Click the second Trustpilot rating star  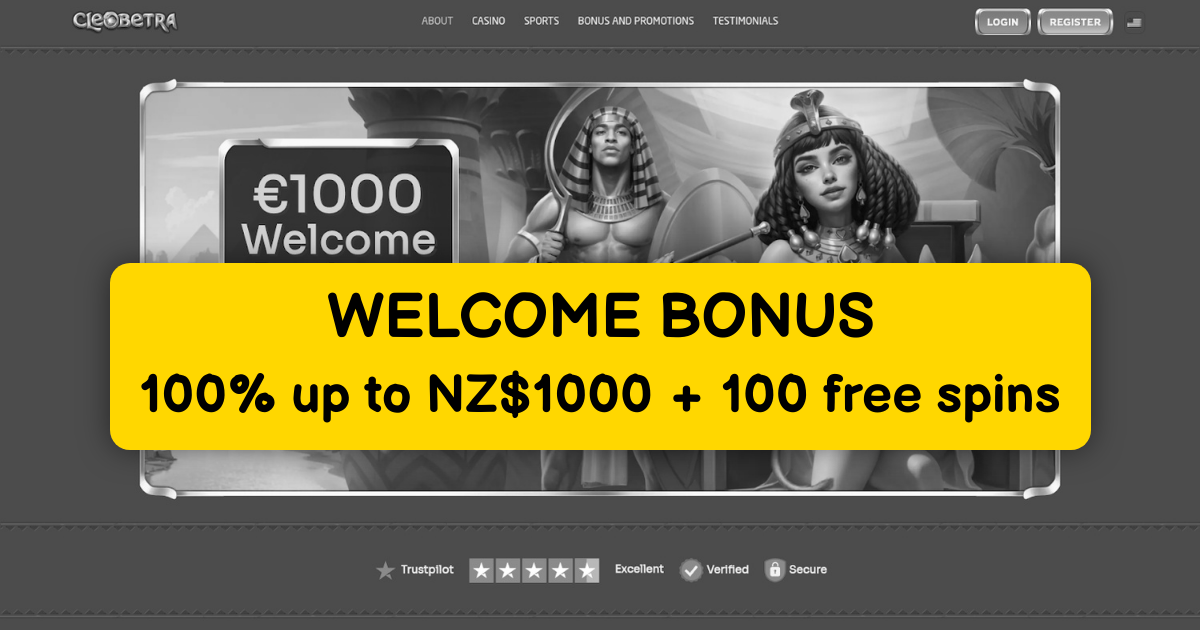(x=508, y=571)
